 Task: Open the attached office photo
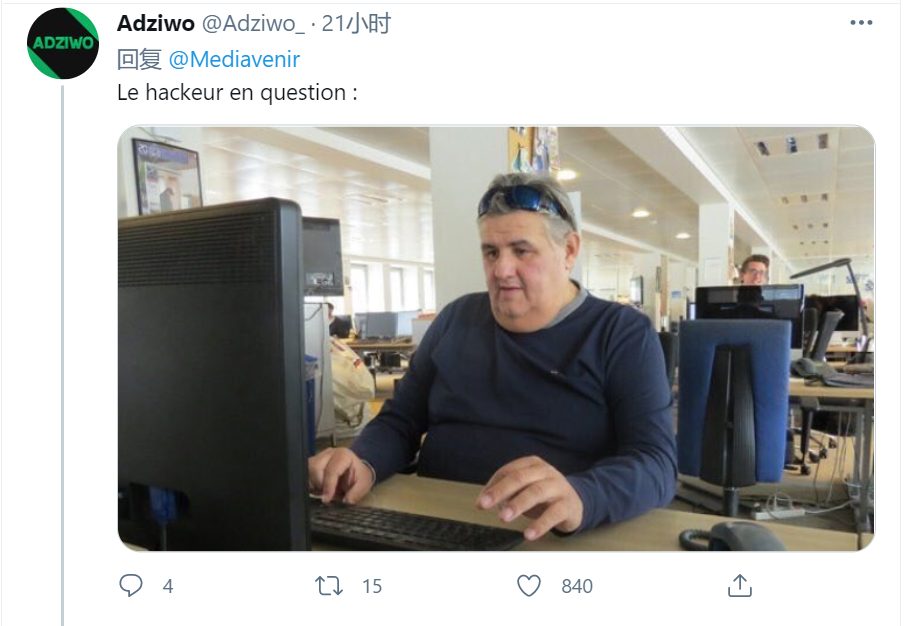point(496,338)
